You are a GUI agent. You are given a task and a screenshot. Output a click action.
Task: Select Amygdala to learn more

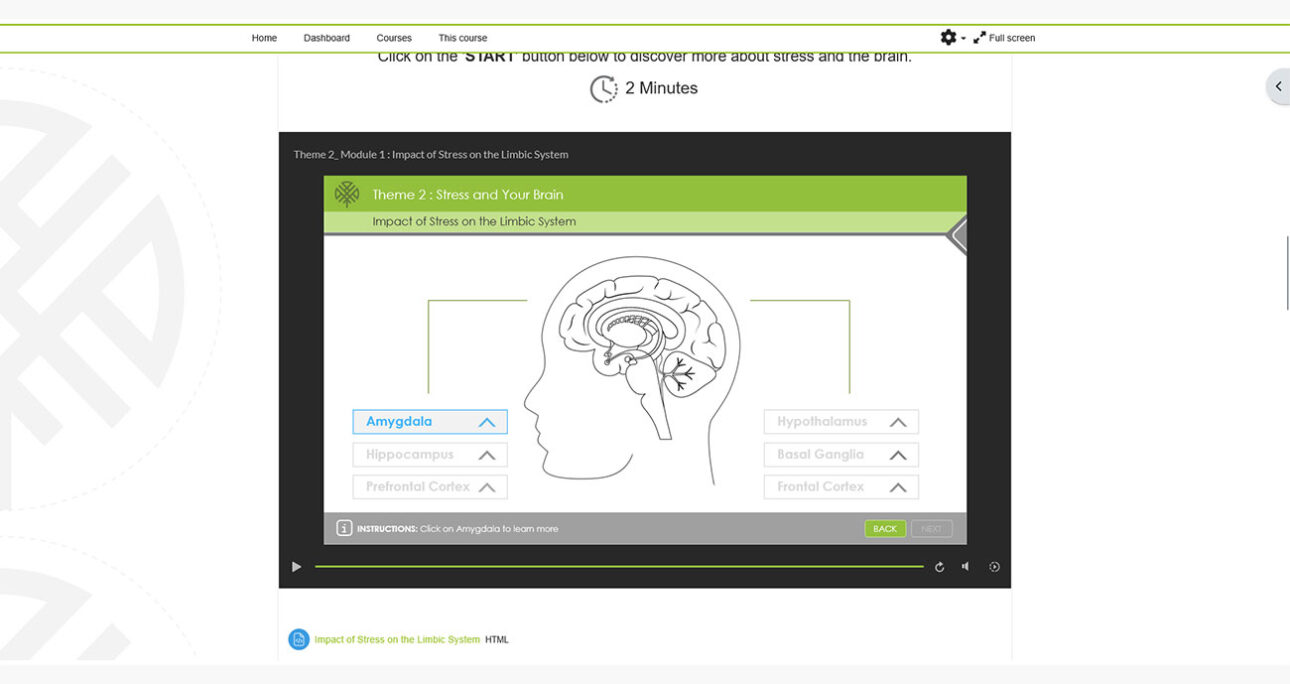coord(430,421)
